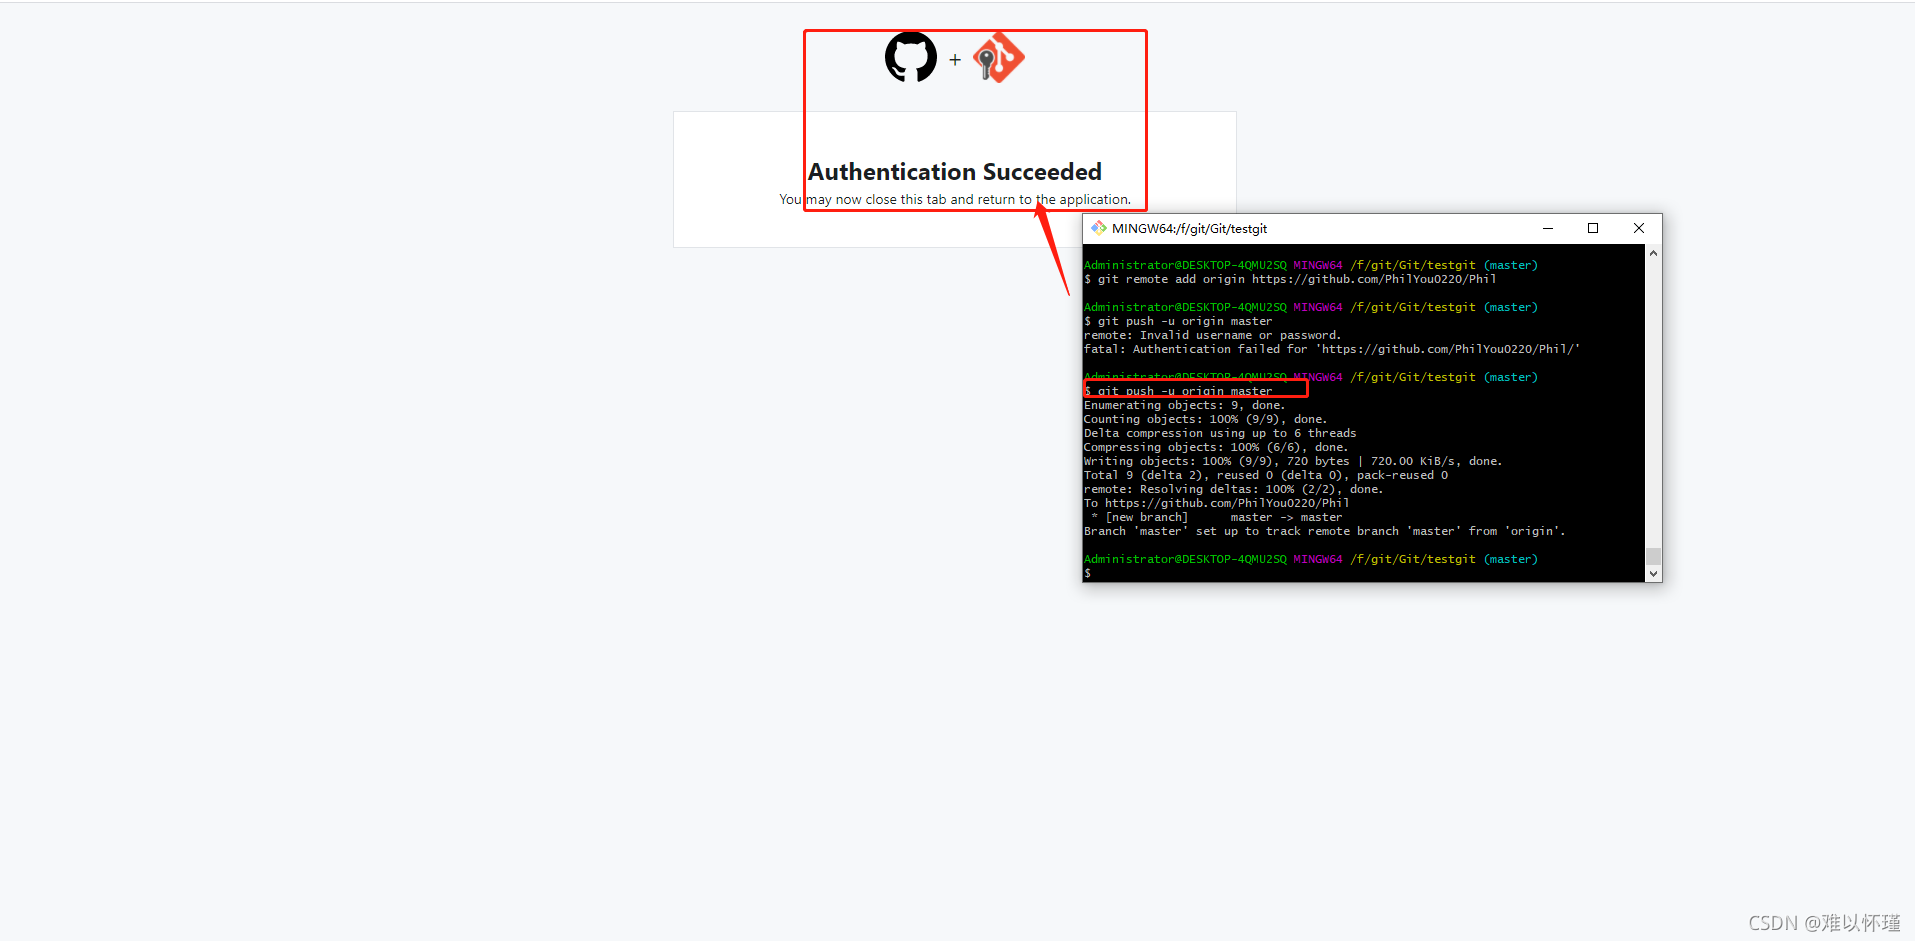Click the terminal scrollbar down arrow

point(1653,574)
